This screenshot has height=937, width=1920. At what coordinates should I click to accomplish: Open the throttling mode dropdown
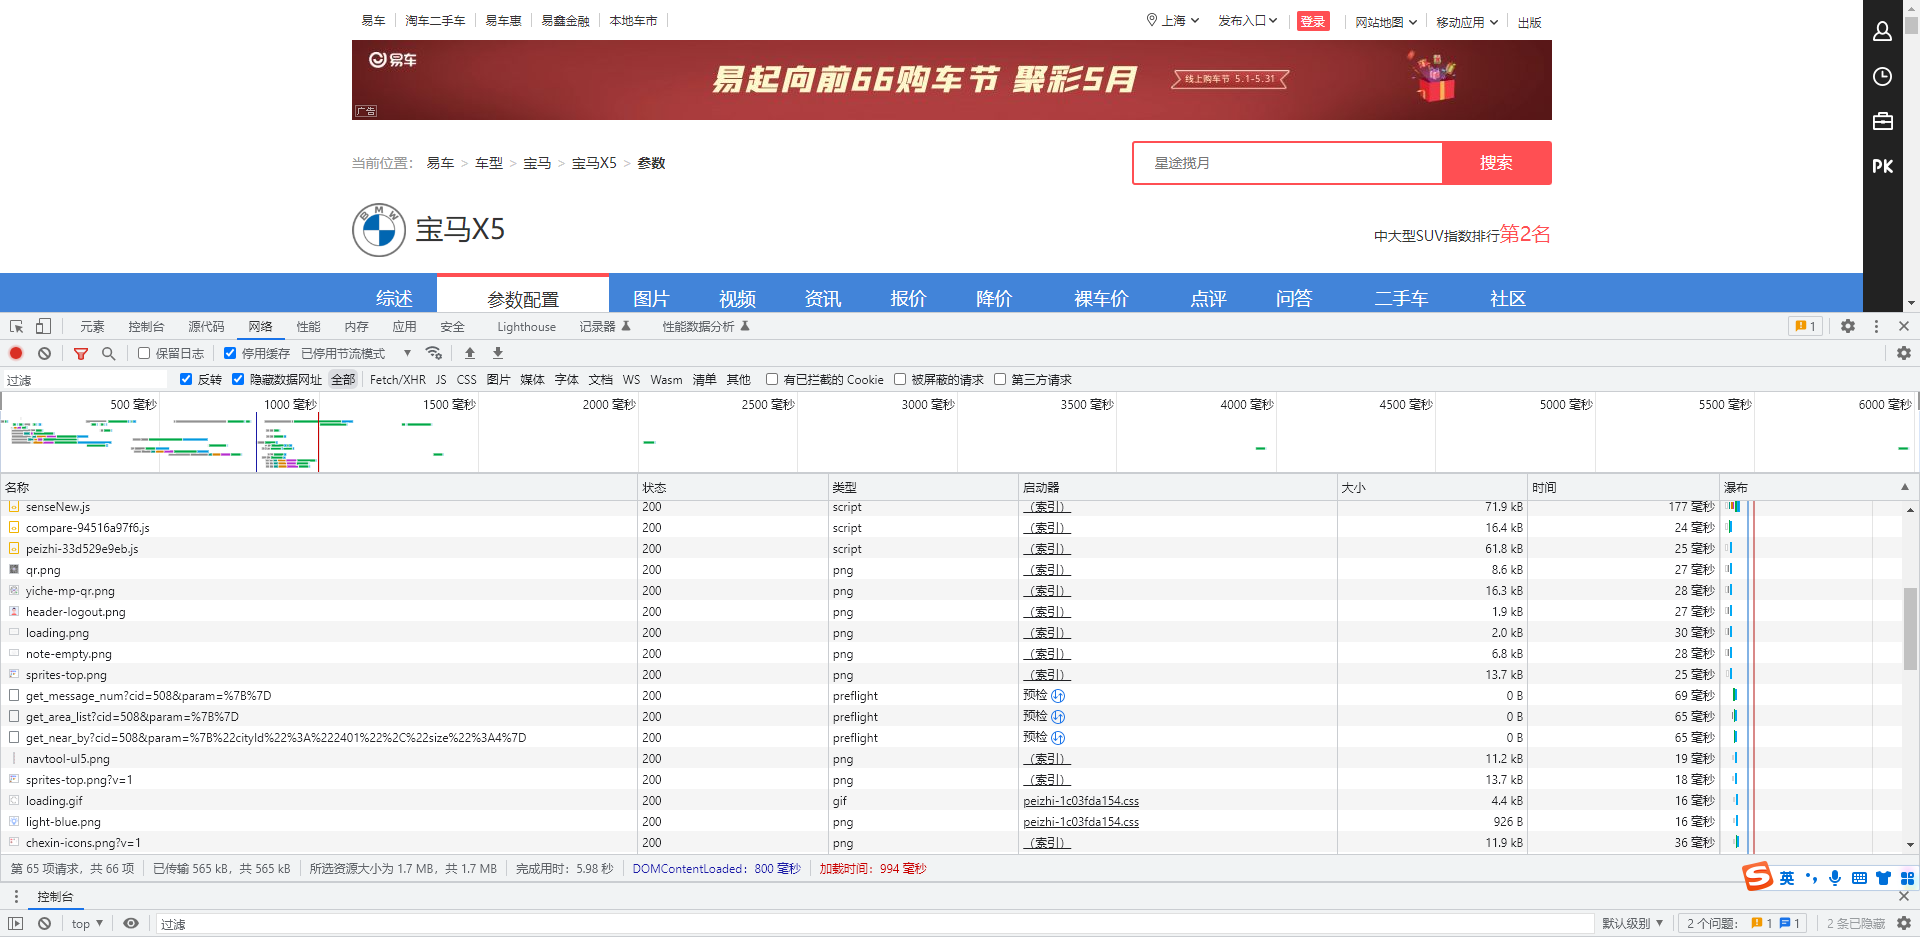click(x=357, y=353)
